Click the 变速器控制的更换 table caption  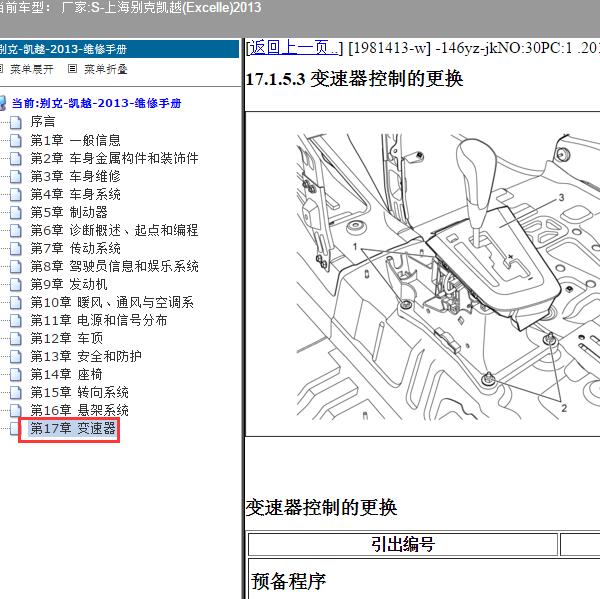tap(321, 508)
